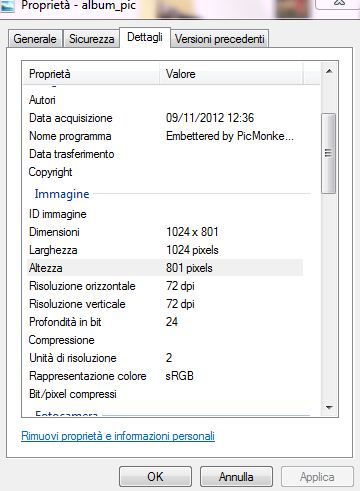This screenshot has height=491, width=360.
Task: Click the Applica button
Action: [317, 477]
